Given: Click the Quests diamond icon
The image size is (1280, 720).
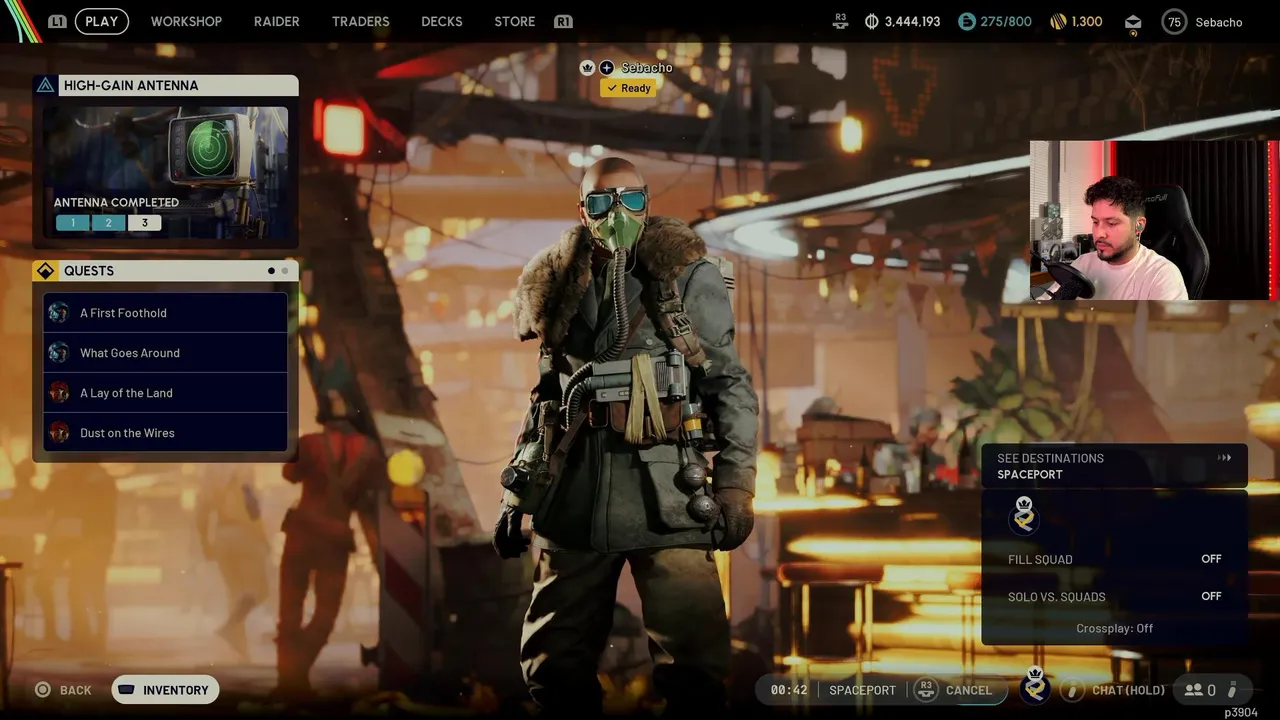Looking at the screenshot, I should click(45, 271).
